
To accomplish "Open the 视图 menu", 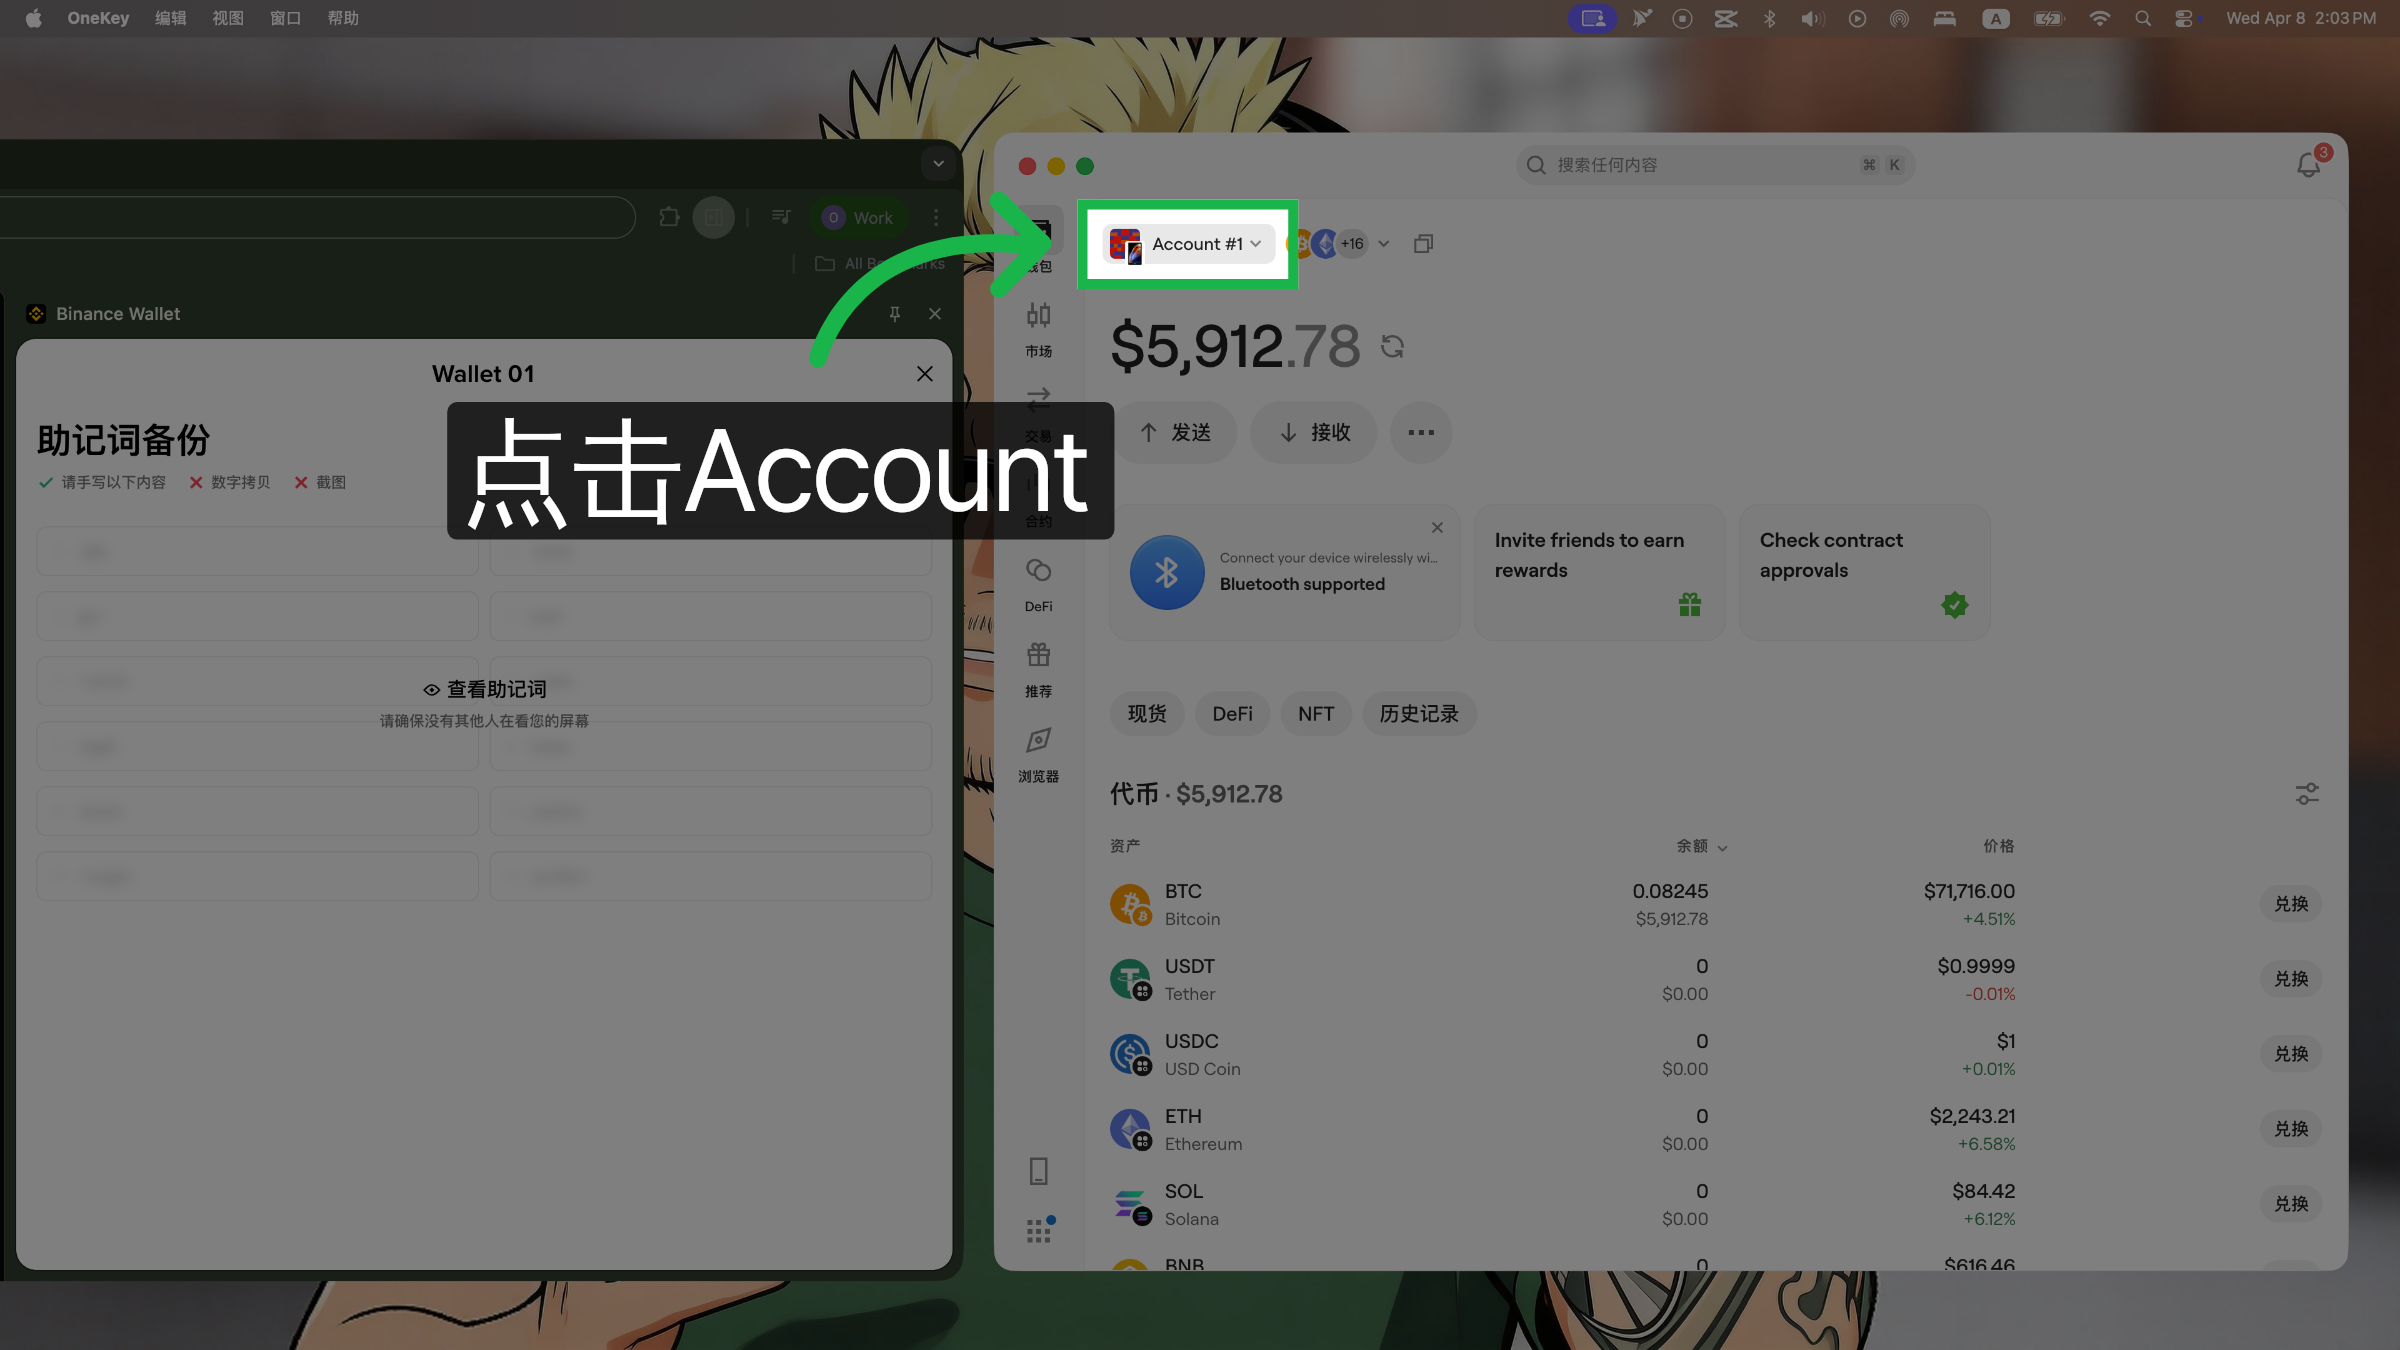I will (228, 18).
